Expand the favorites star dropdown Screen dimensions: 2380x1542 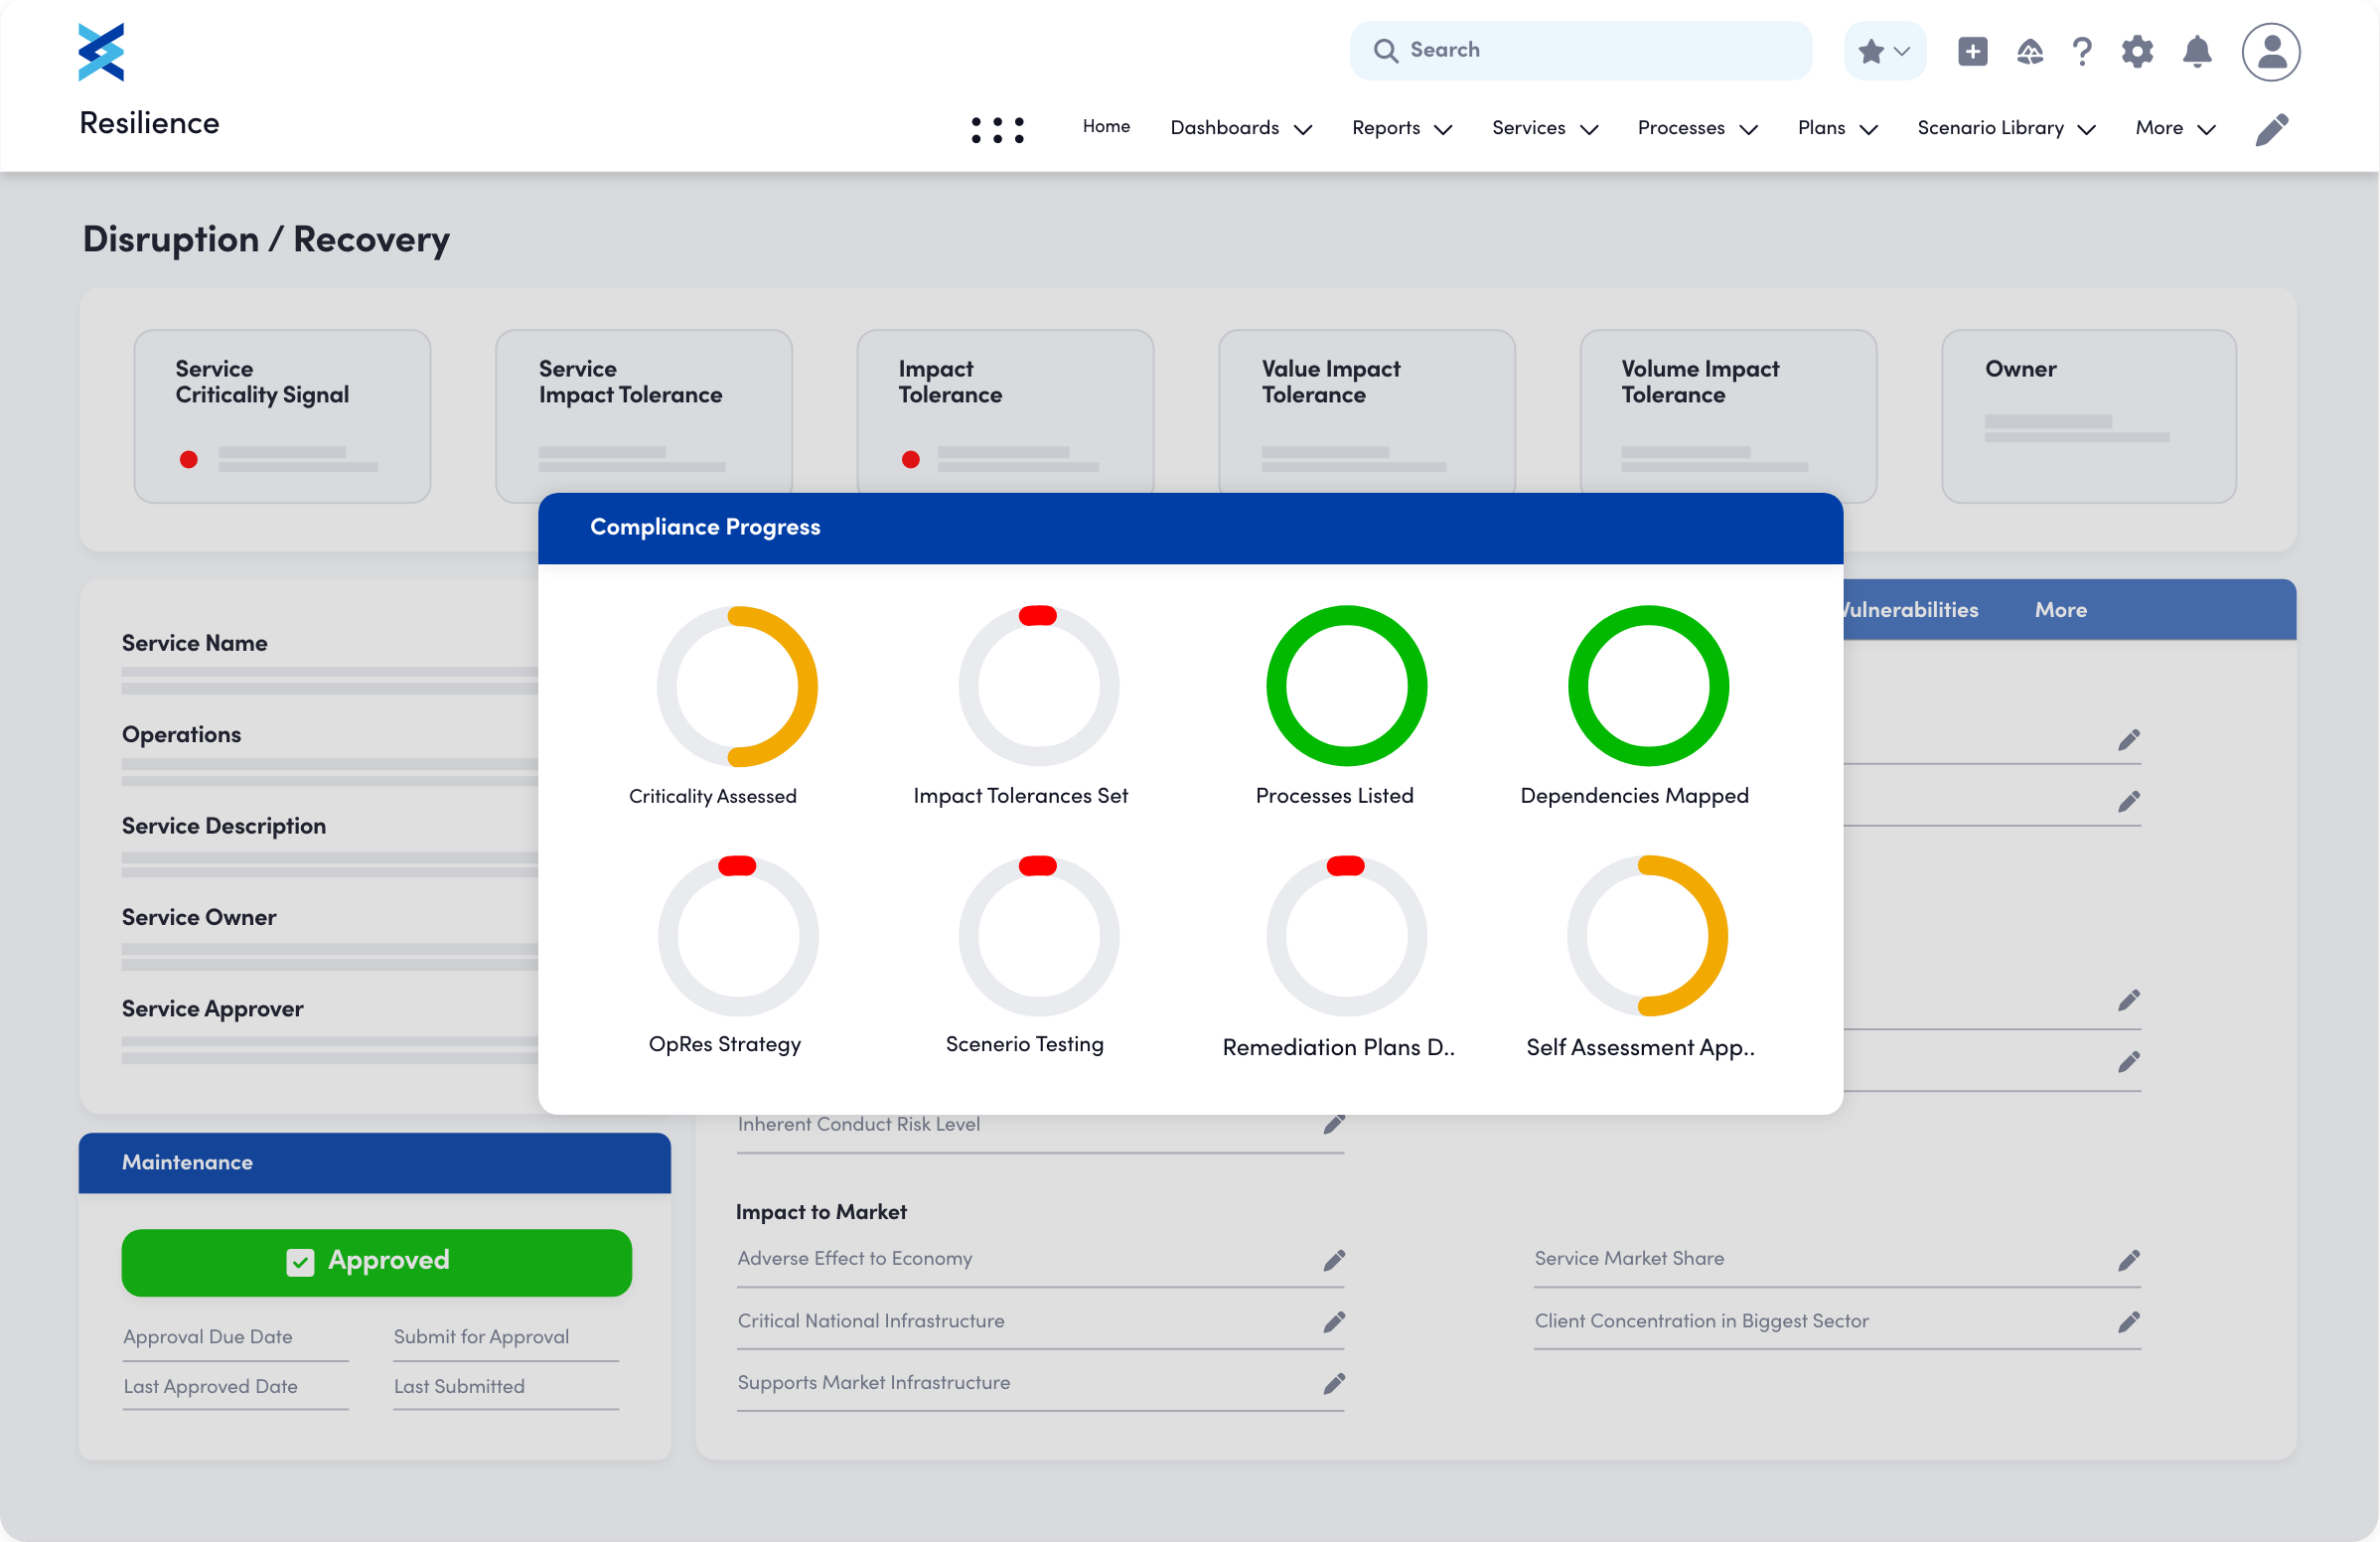[1884, 51]
